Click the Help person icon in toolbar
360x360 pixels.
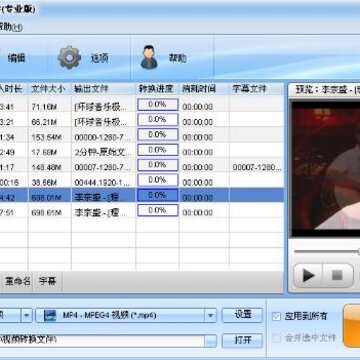pos(149,57)
